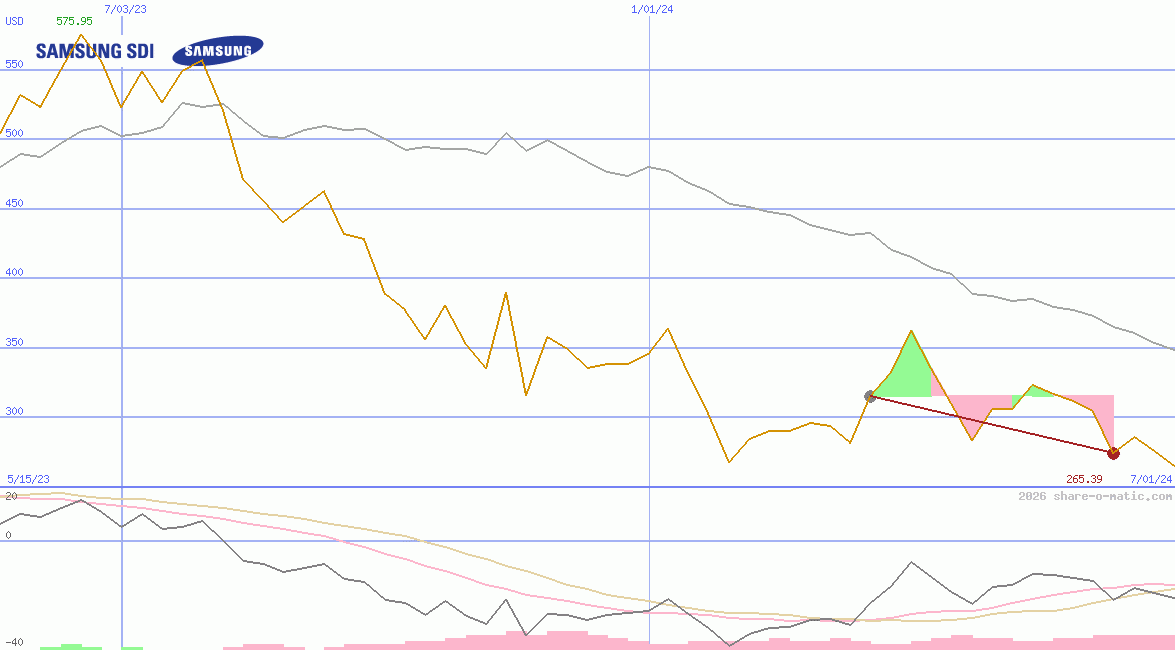This screenshot has height=650, width=1175.
Task: Click the dark red trend line
Action: coord(991,424)
